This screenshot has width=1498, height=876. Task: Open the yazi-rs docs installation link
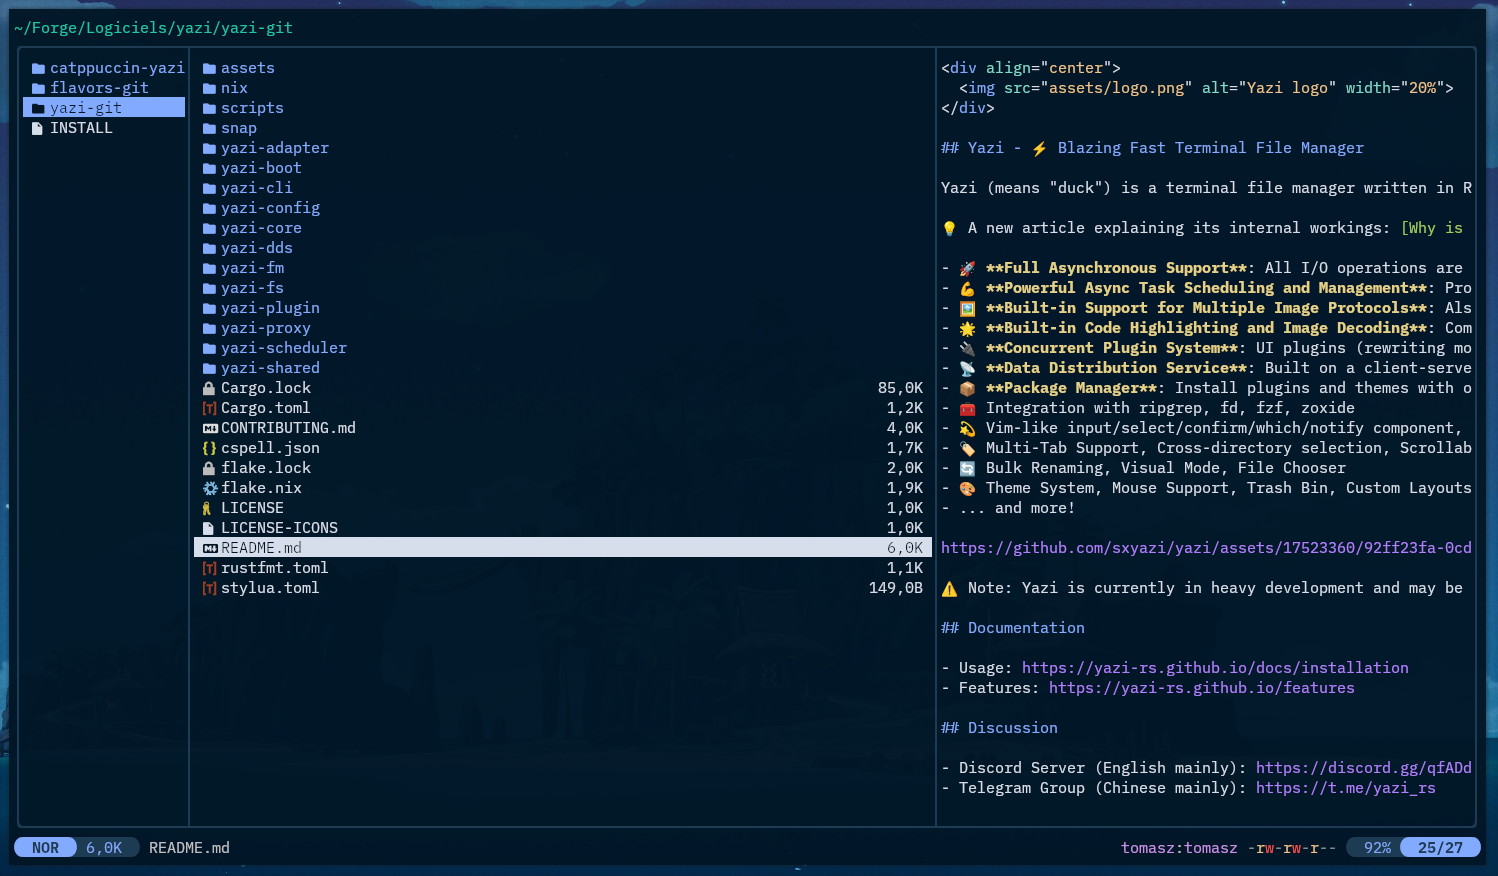coord(1215,668)
